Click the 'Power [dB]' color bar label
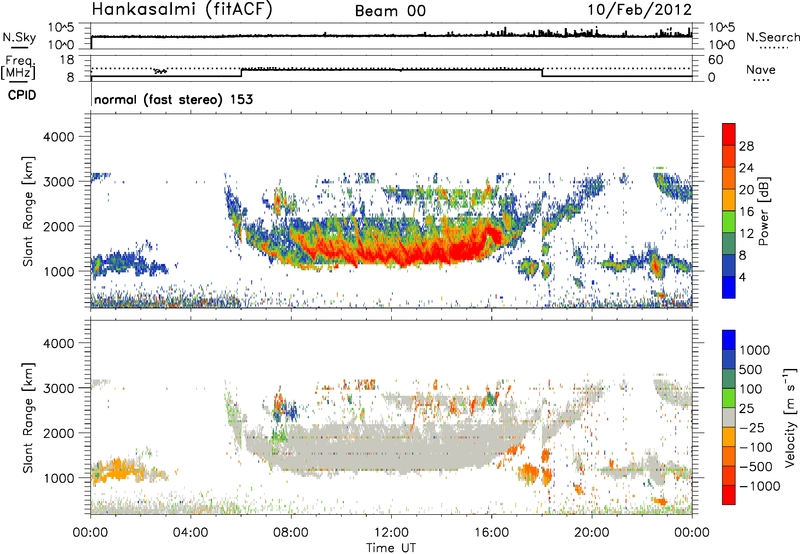The width and height of the screenshot is (800, 554). point(763,212)
